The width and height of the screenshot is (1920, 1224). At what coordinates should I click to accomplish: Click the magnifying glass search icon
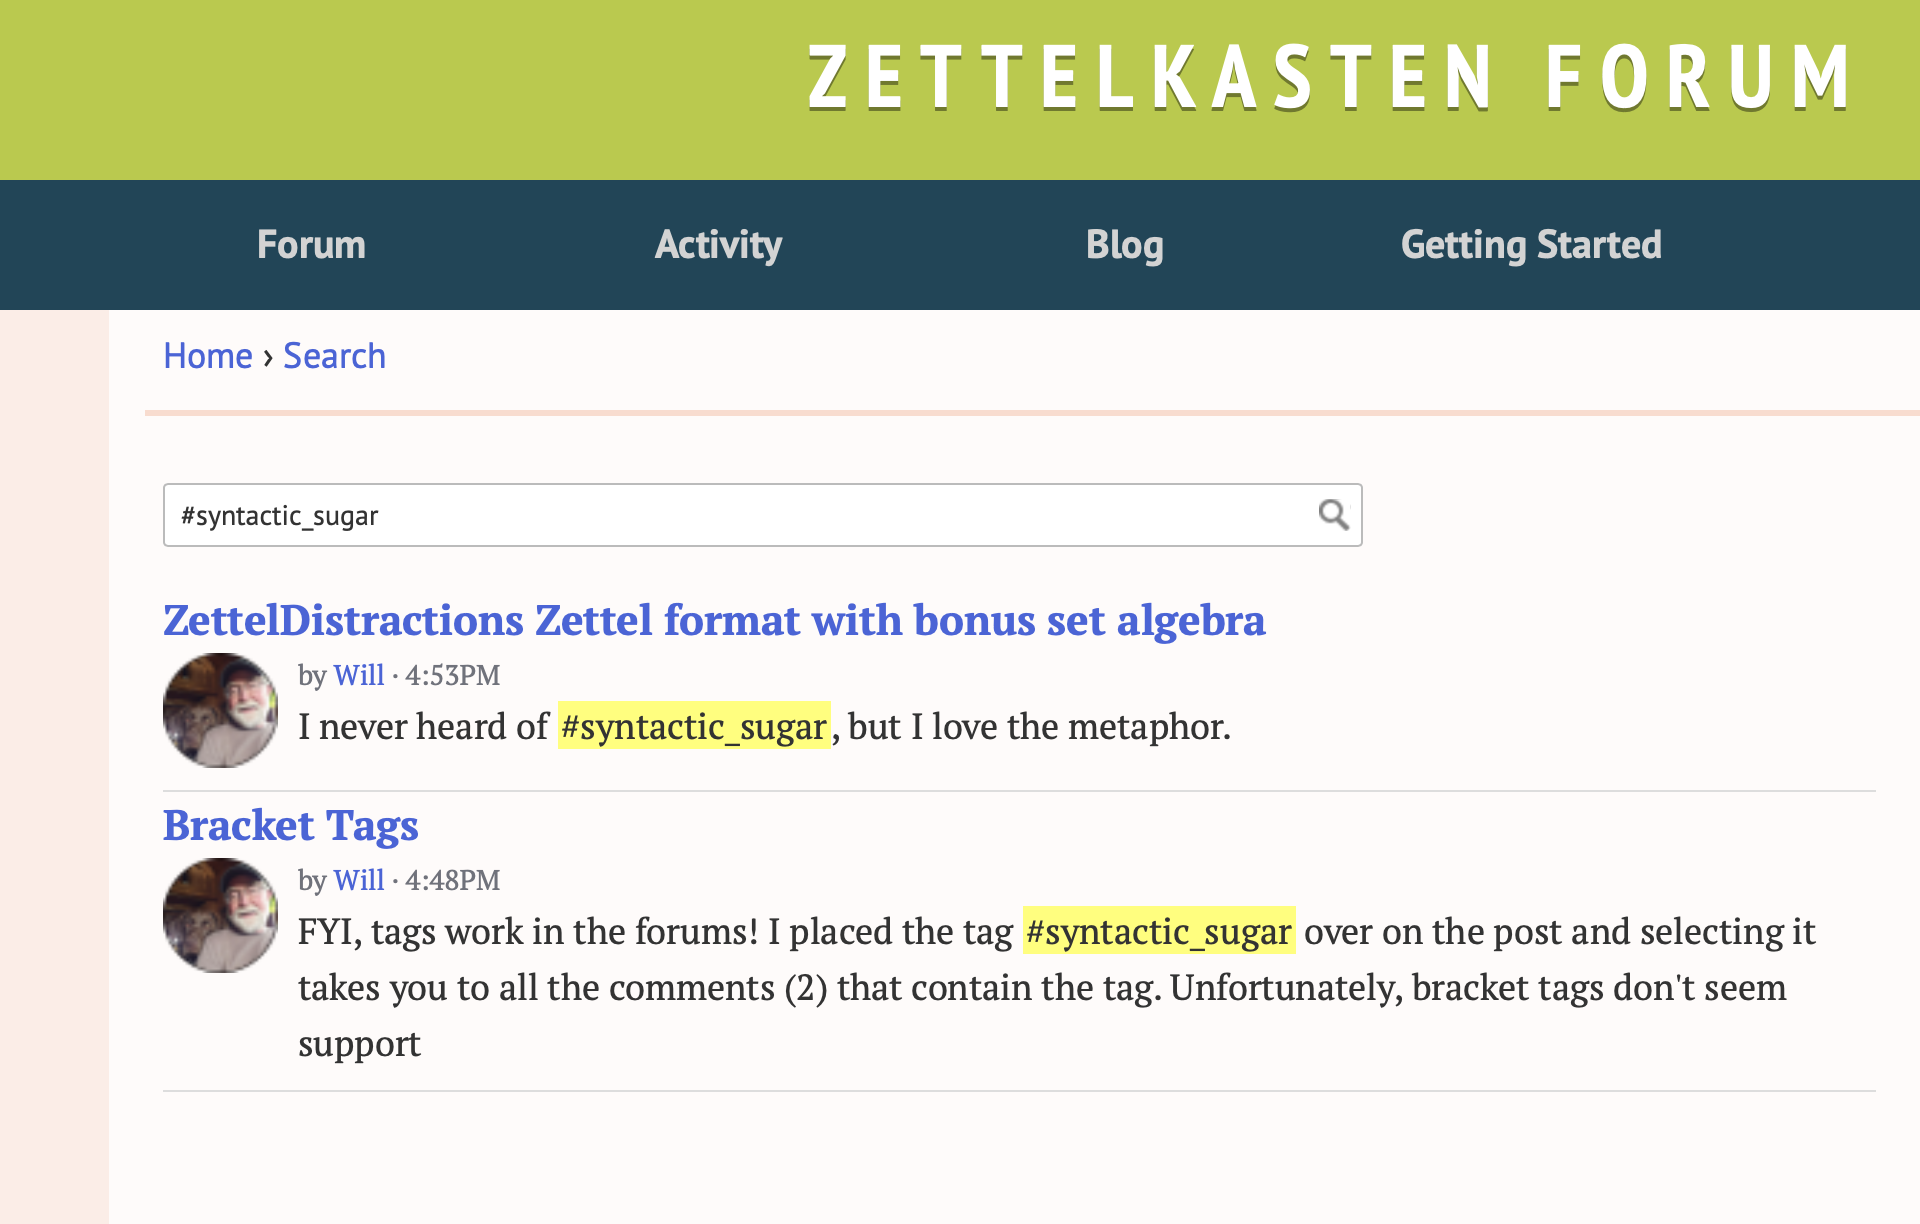pyautogui.click(x=1333, y=515)
